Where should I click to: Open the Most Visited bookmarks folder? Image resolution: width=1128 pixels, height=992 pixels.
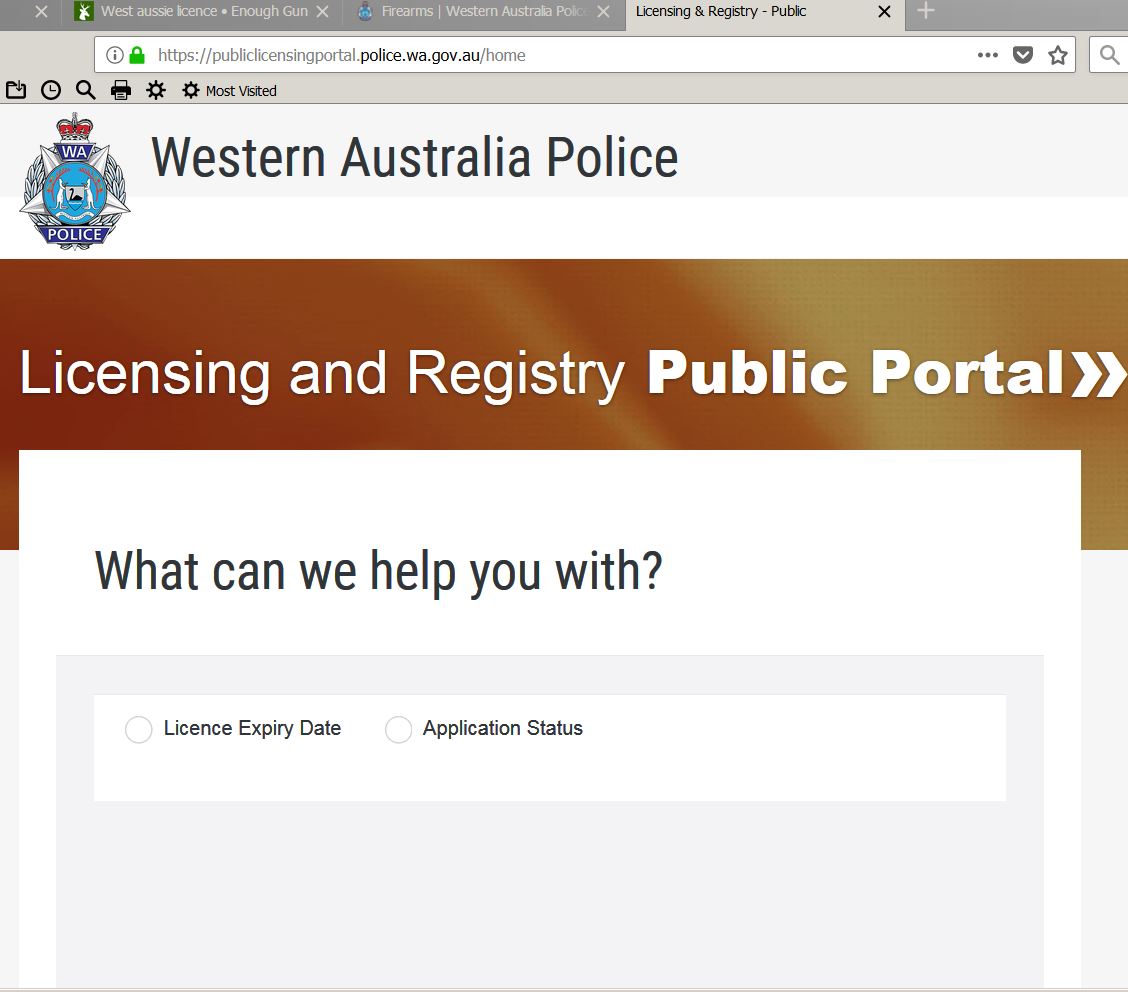pyautogui.click(x=229, y=91)
